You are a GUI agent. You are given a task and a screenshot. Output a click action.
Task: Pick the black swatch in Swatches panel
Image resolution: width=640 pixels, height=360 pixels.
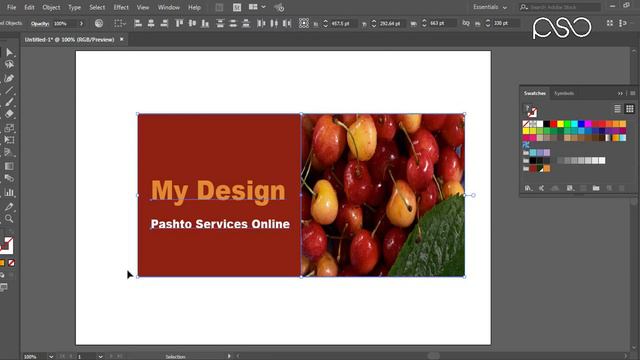(547, 124)
